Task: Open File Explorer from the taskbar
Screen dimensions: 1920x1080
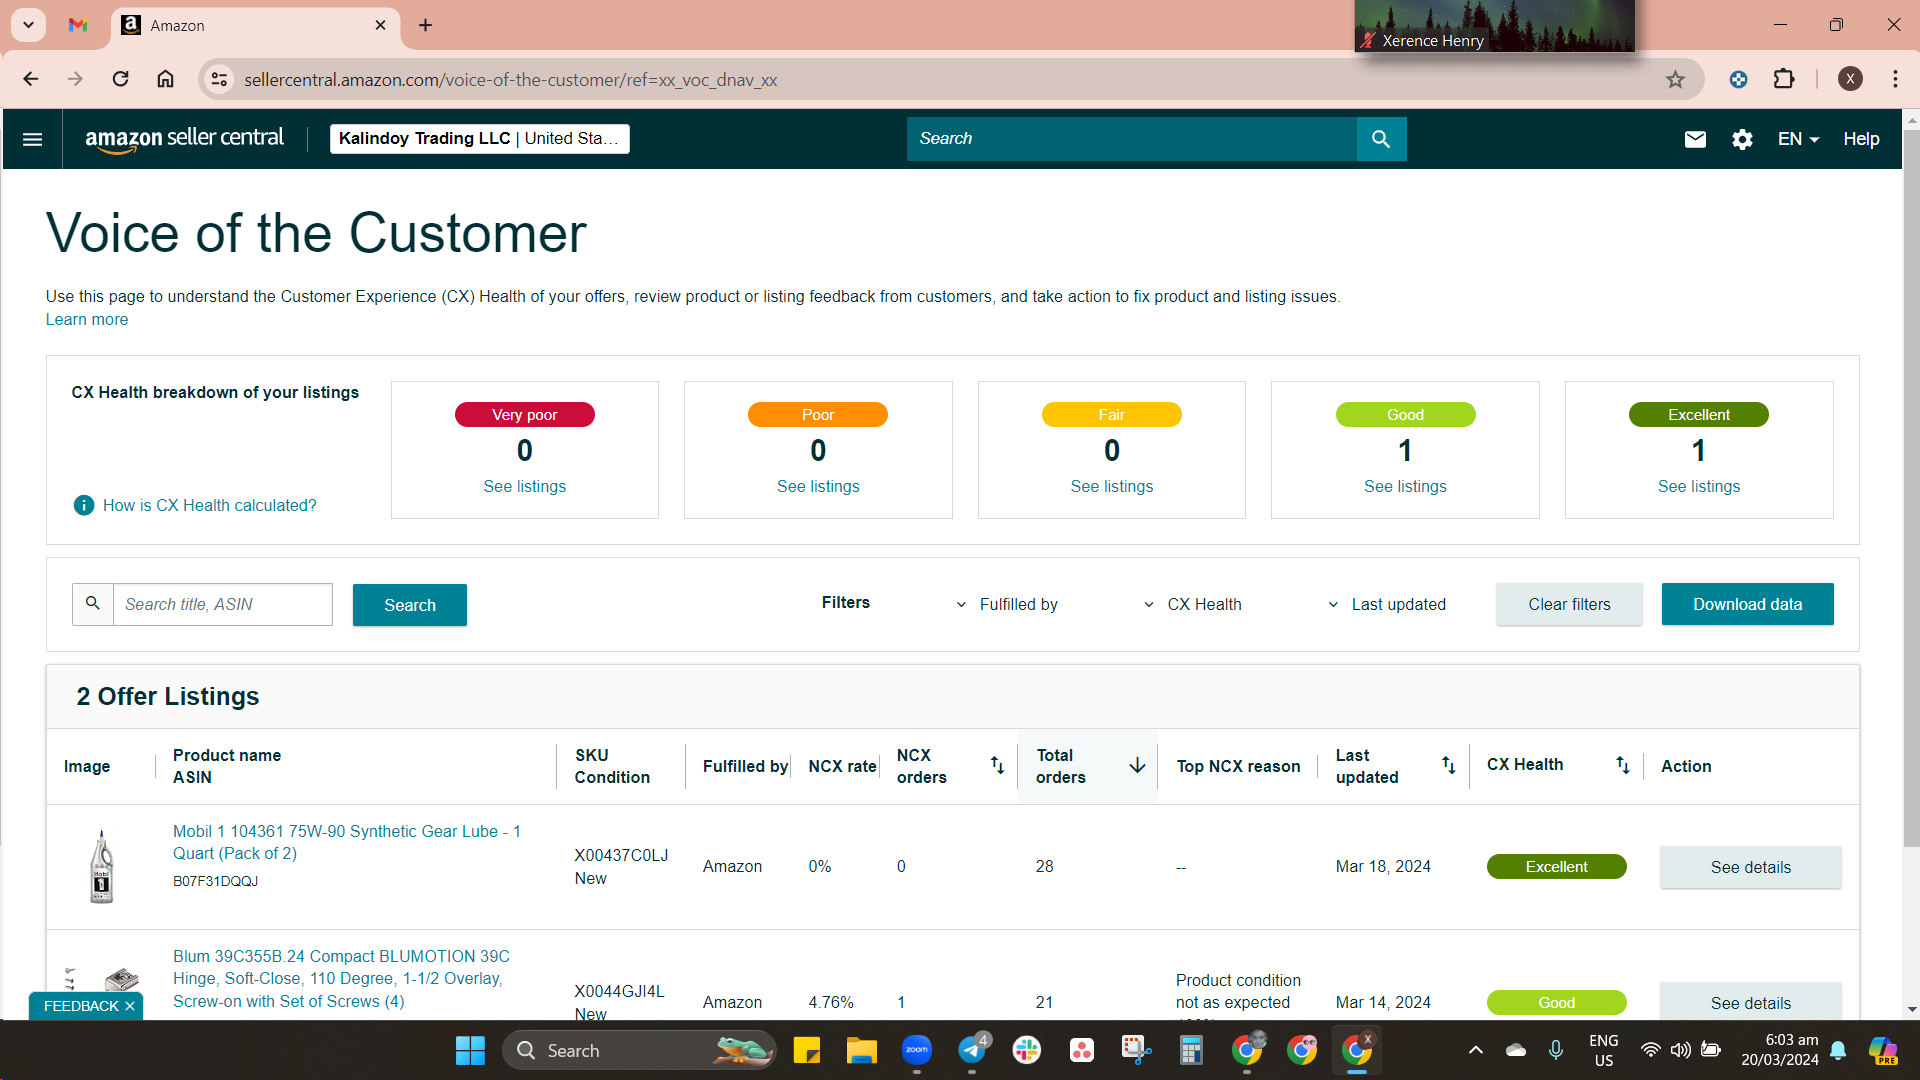Action: (862, 1050)
